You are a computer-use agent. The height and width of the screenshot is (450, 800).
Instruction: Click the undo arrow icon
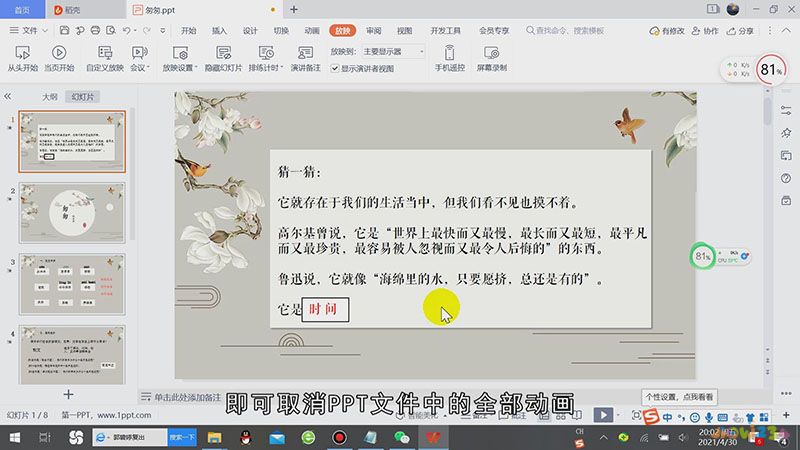127,31
